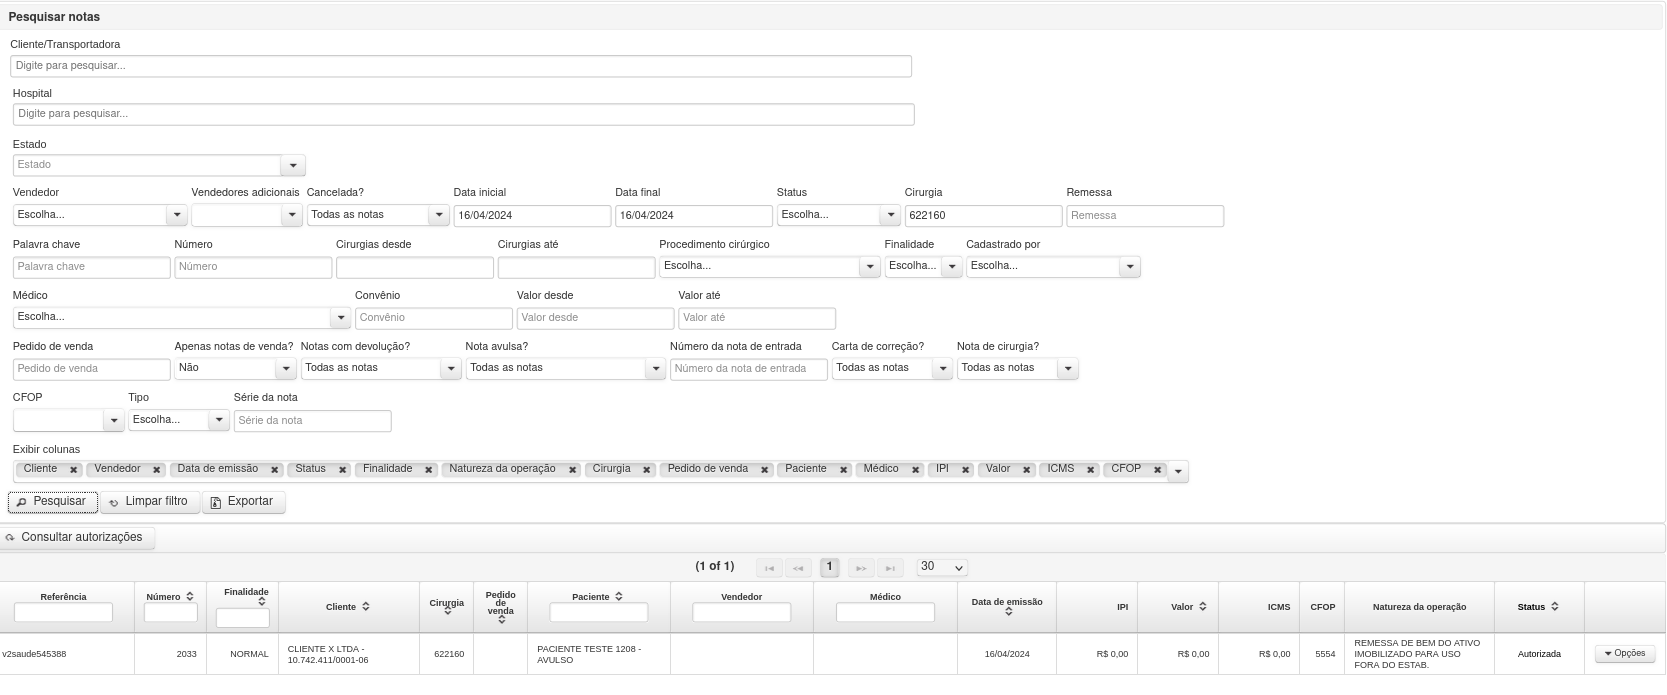The height and width of the screenshot is (695, 1667).
Task: Open Consultar autorizações
Action: (75, 538)
